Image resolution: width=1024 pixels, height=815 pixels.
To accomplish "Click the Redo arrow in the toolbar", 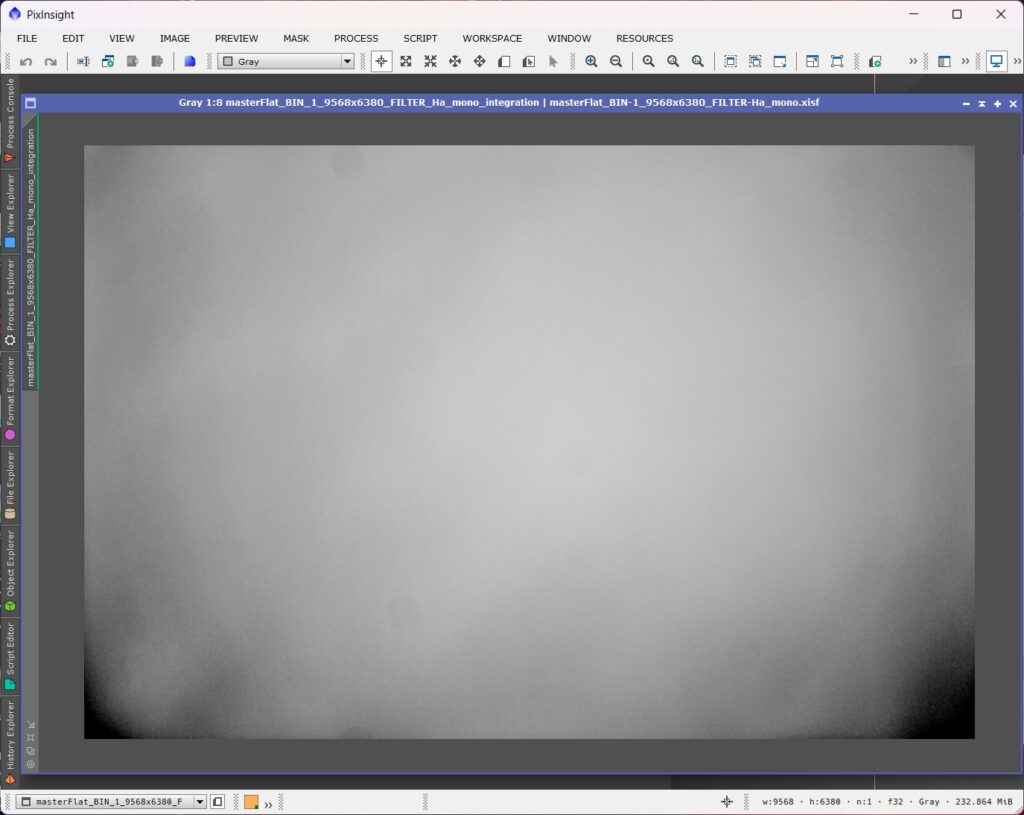I will (50, 61).
